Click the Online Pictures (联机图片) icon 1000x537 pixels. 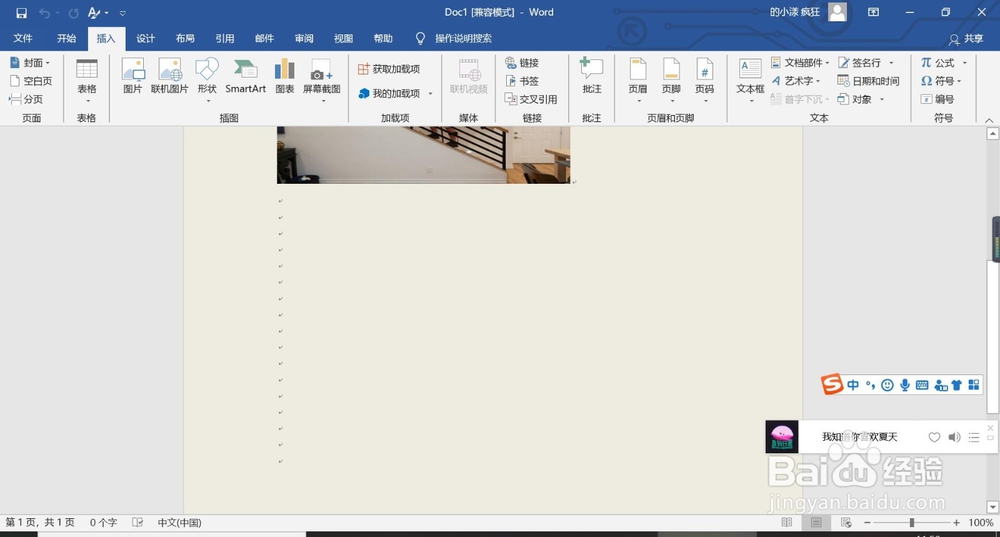[x=170, y=76]
